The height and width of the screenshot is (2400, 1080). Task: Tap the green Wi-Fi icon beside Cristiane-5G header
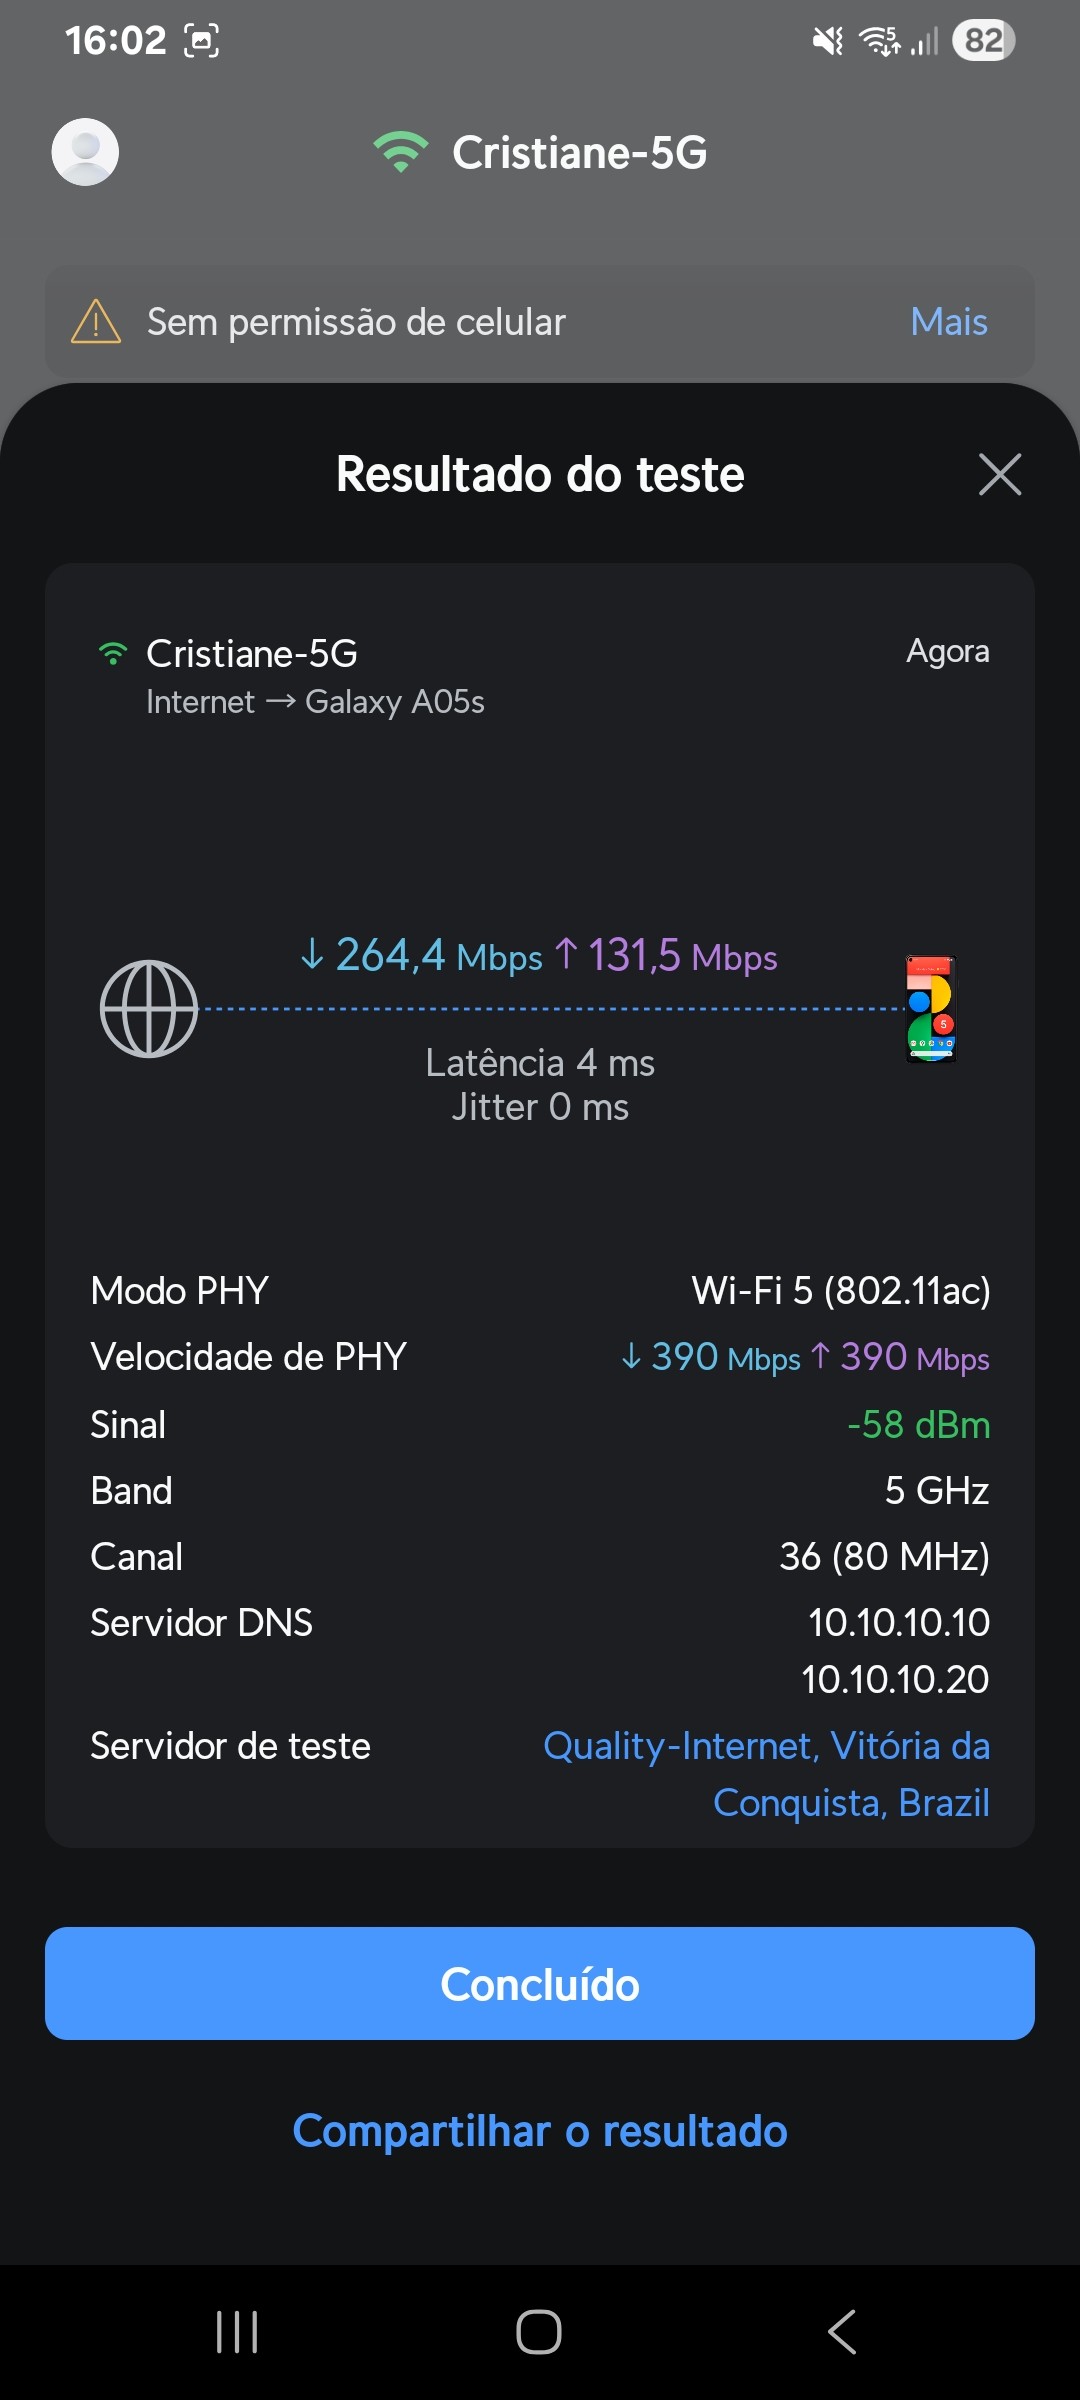pyautogui.click(x=401, y=152)
